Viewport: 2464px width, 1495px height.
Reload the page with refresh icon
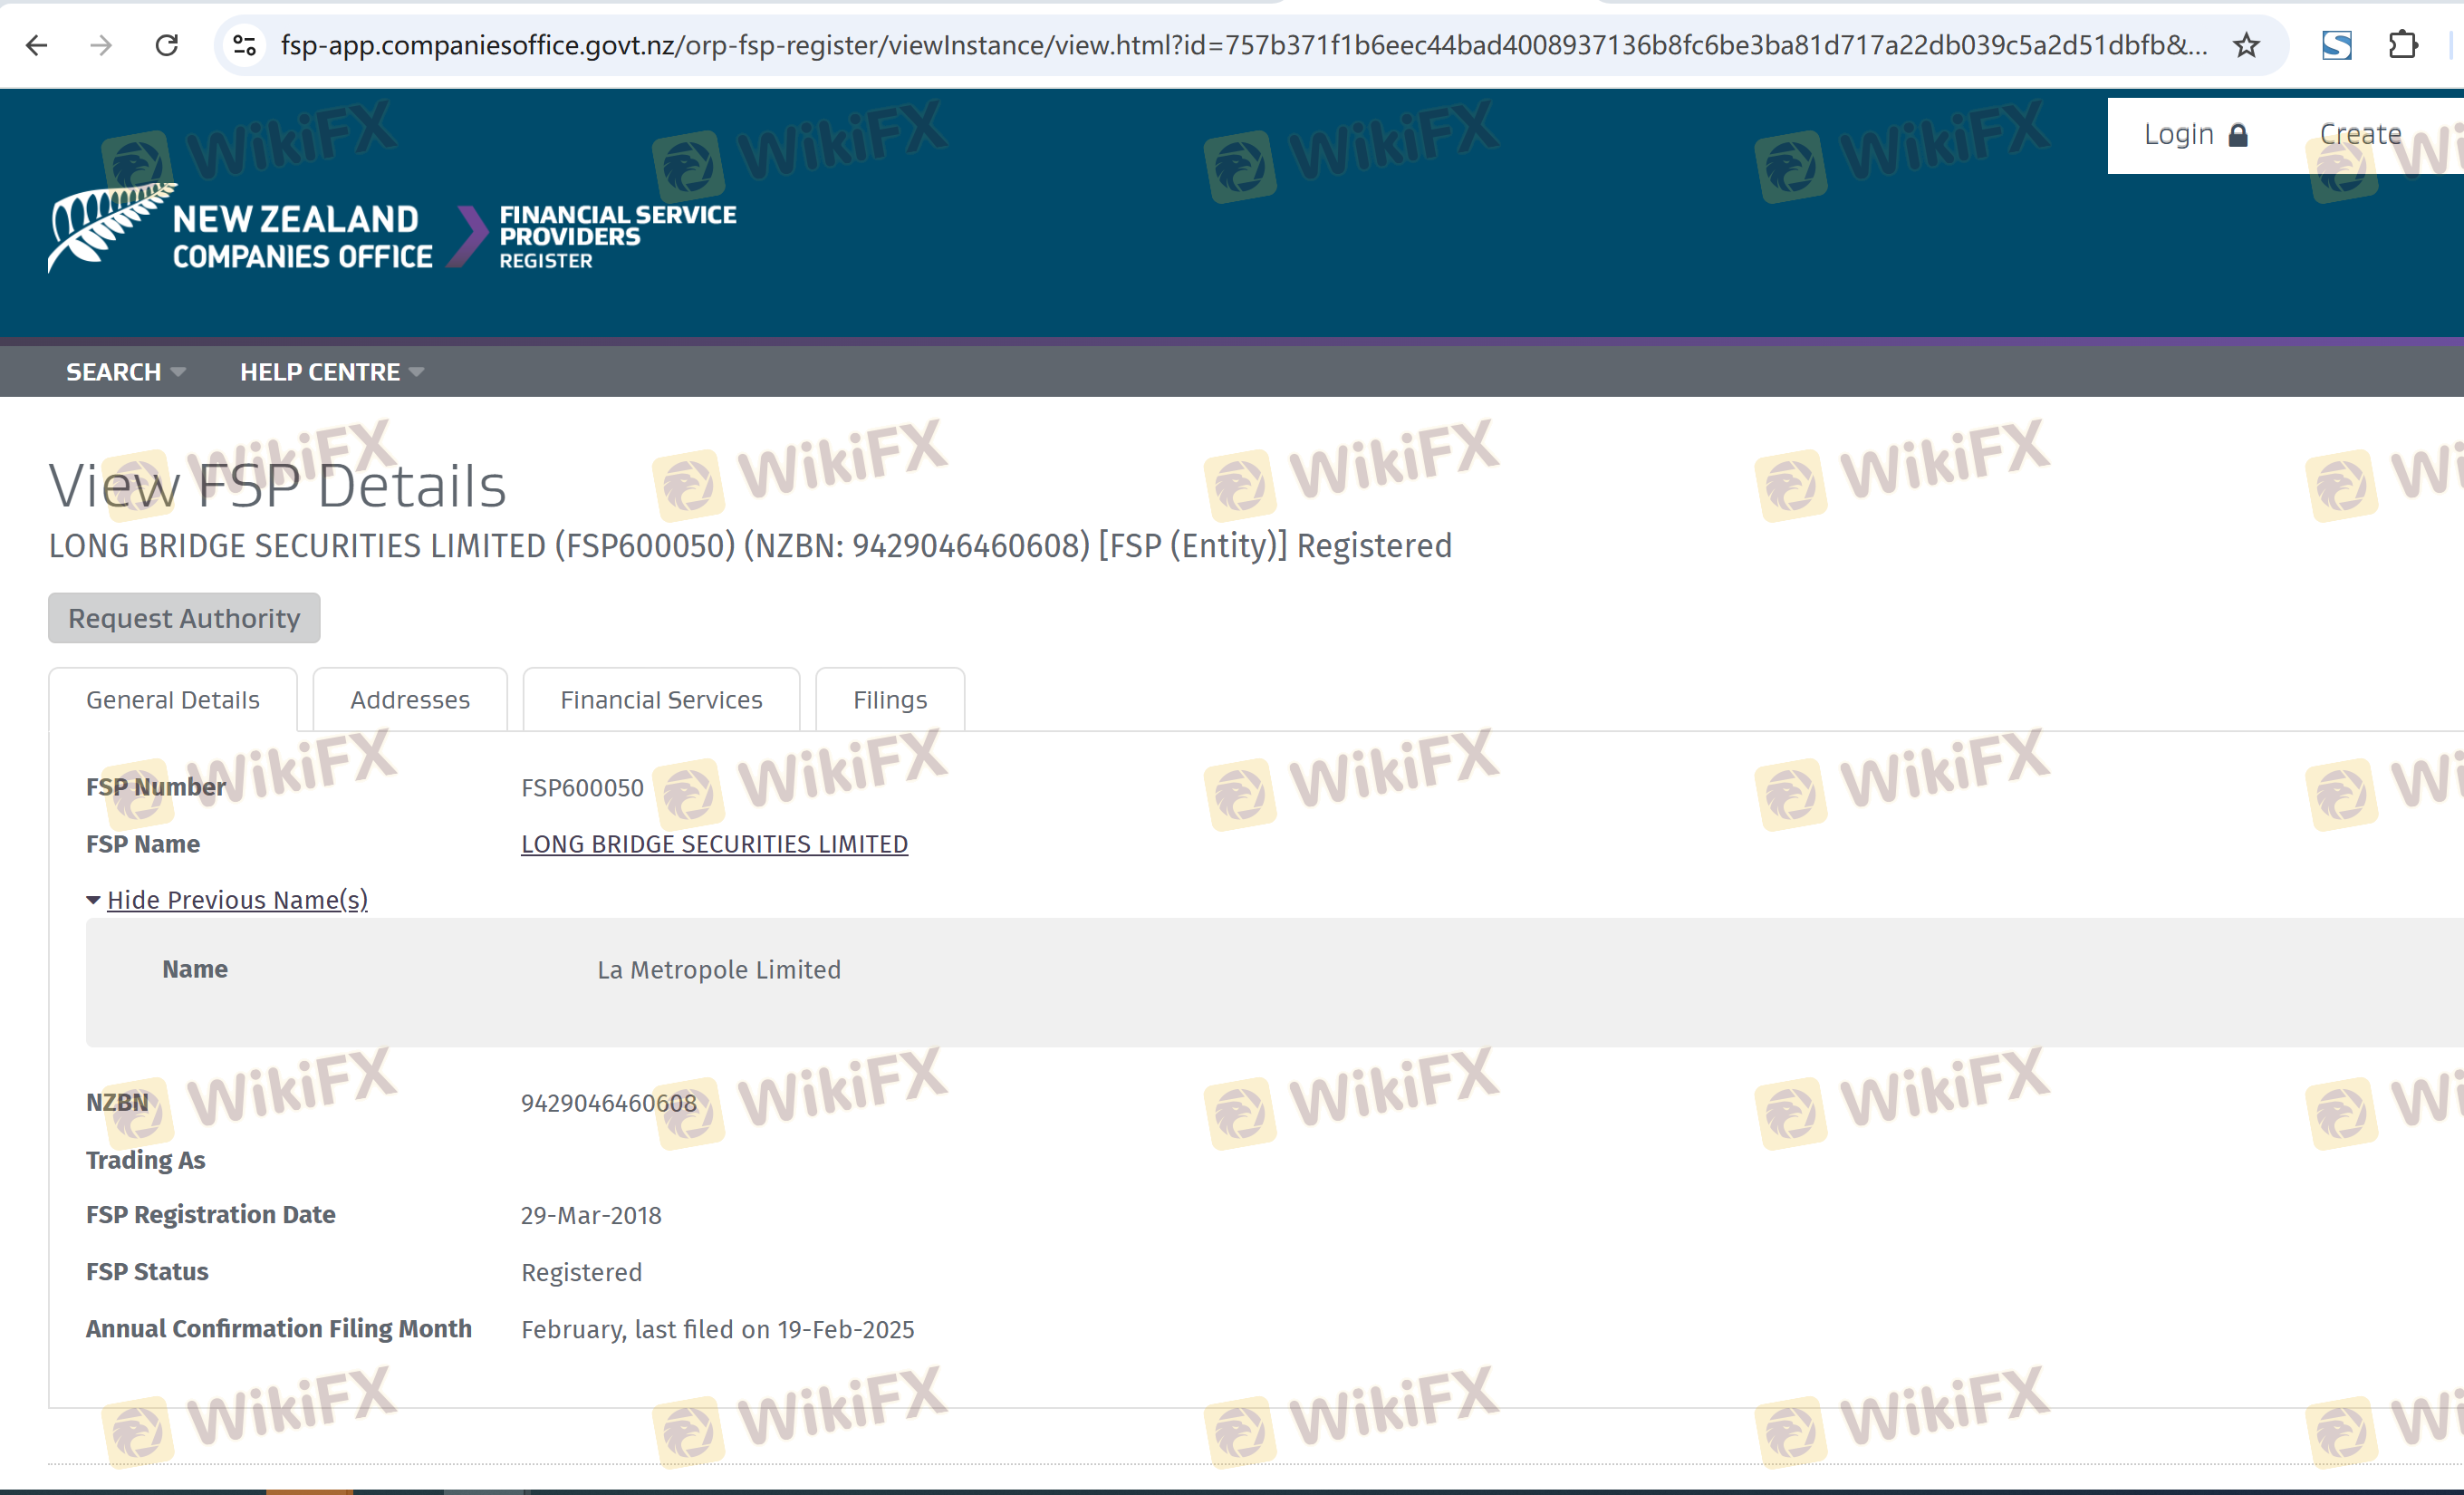[167, 45]
